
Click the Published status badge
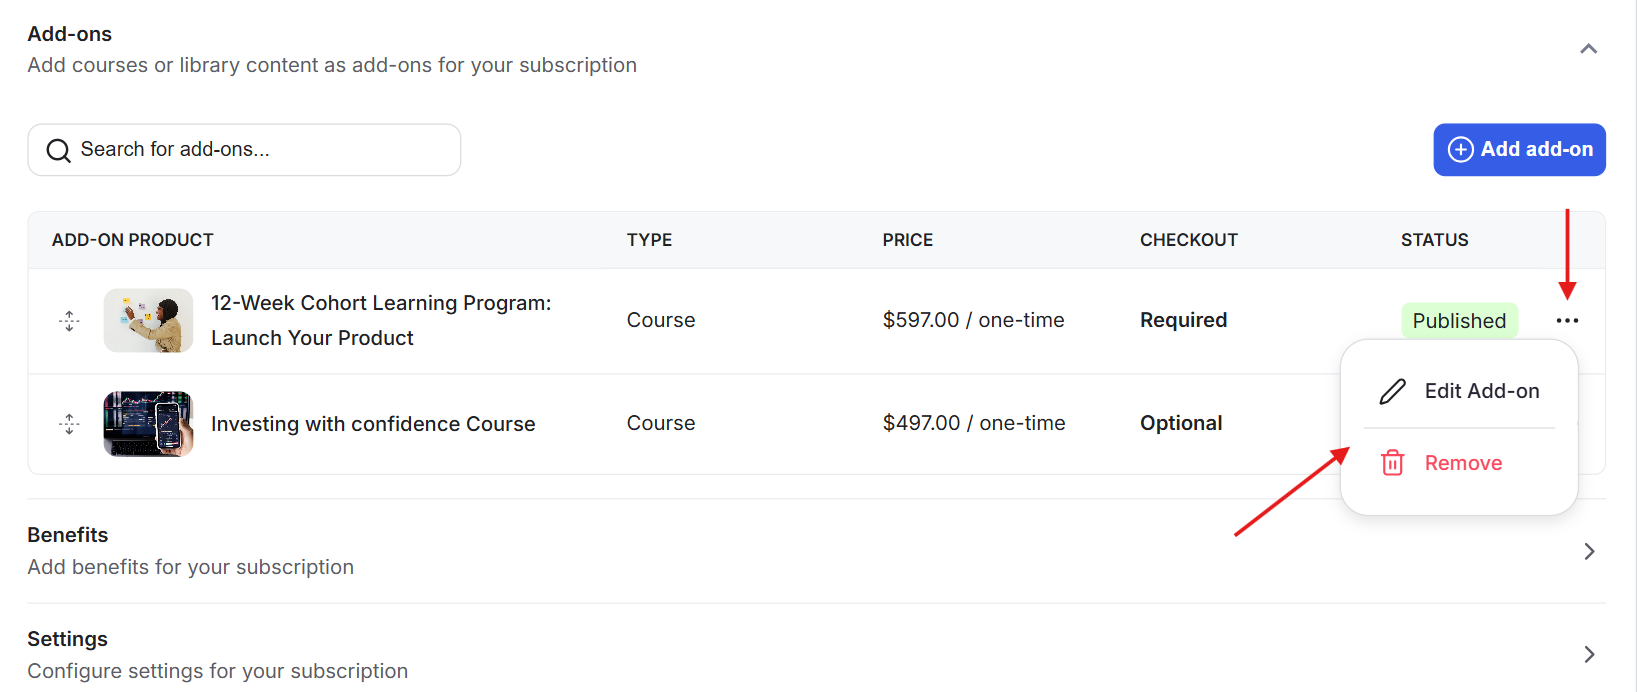pos(1459,321)
